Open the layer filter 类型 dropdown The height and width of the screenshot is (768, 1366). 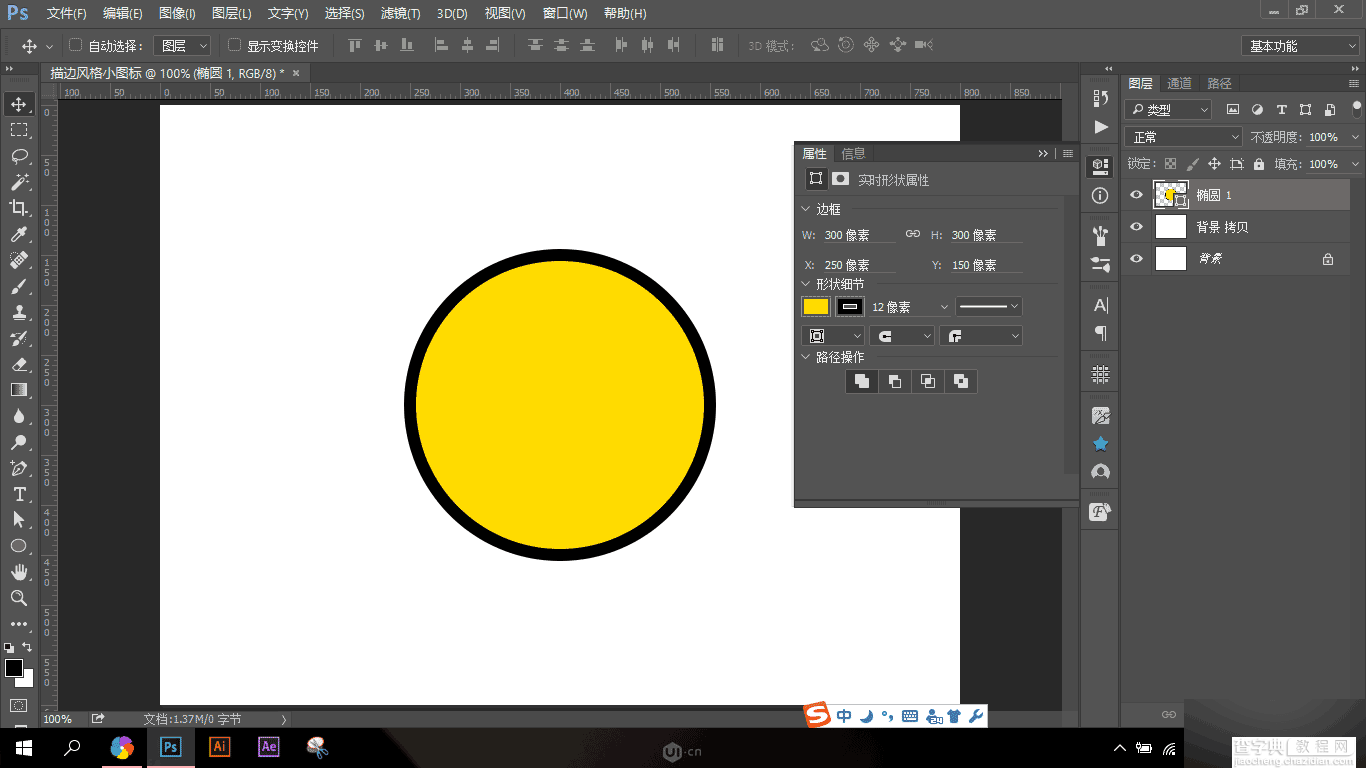pyautogui.click(x=1168, y=110)
